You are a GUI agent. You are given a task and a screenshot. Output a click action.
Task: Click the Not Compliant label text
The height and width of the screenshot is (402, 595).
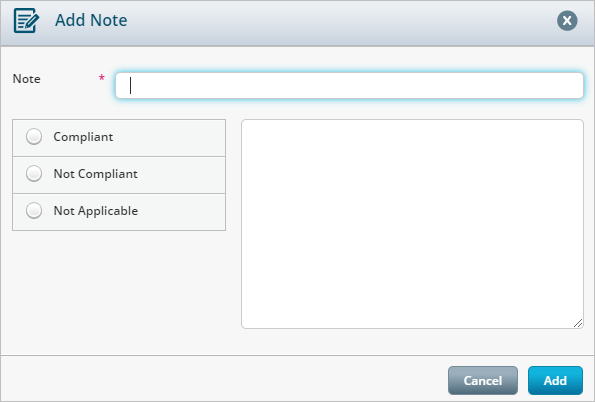click(96, 174)
